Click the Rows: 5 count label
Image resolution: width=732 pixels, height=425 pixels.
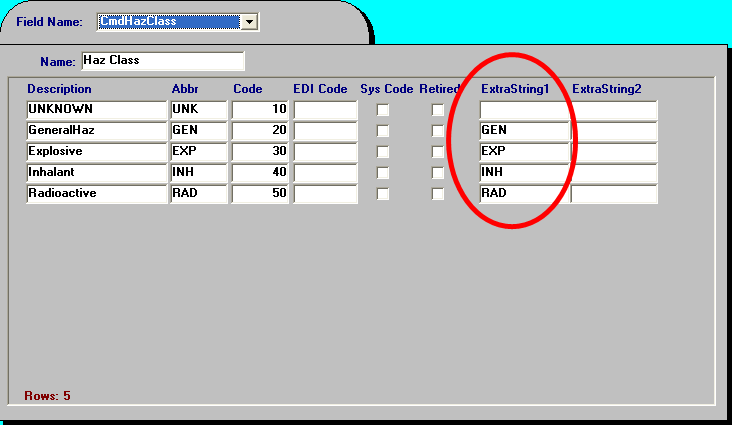(47, 396)
